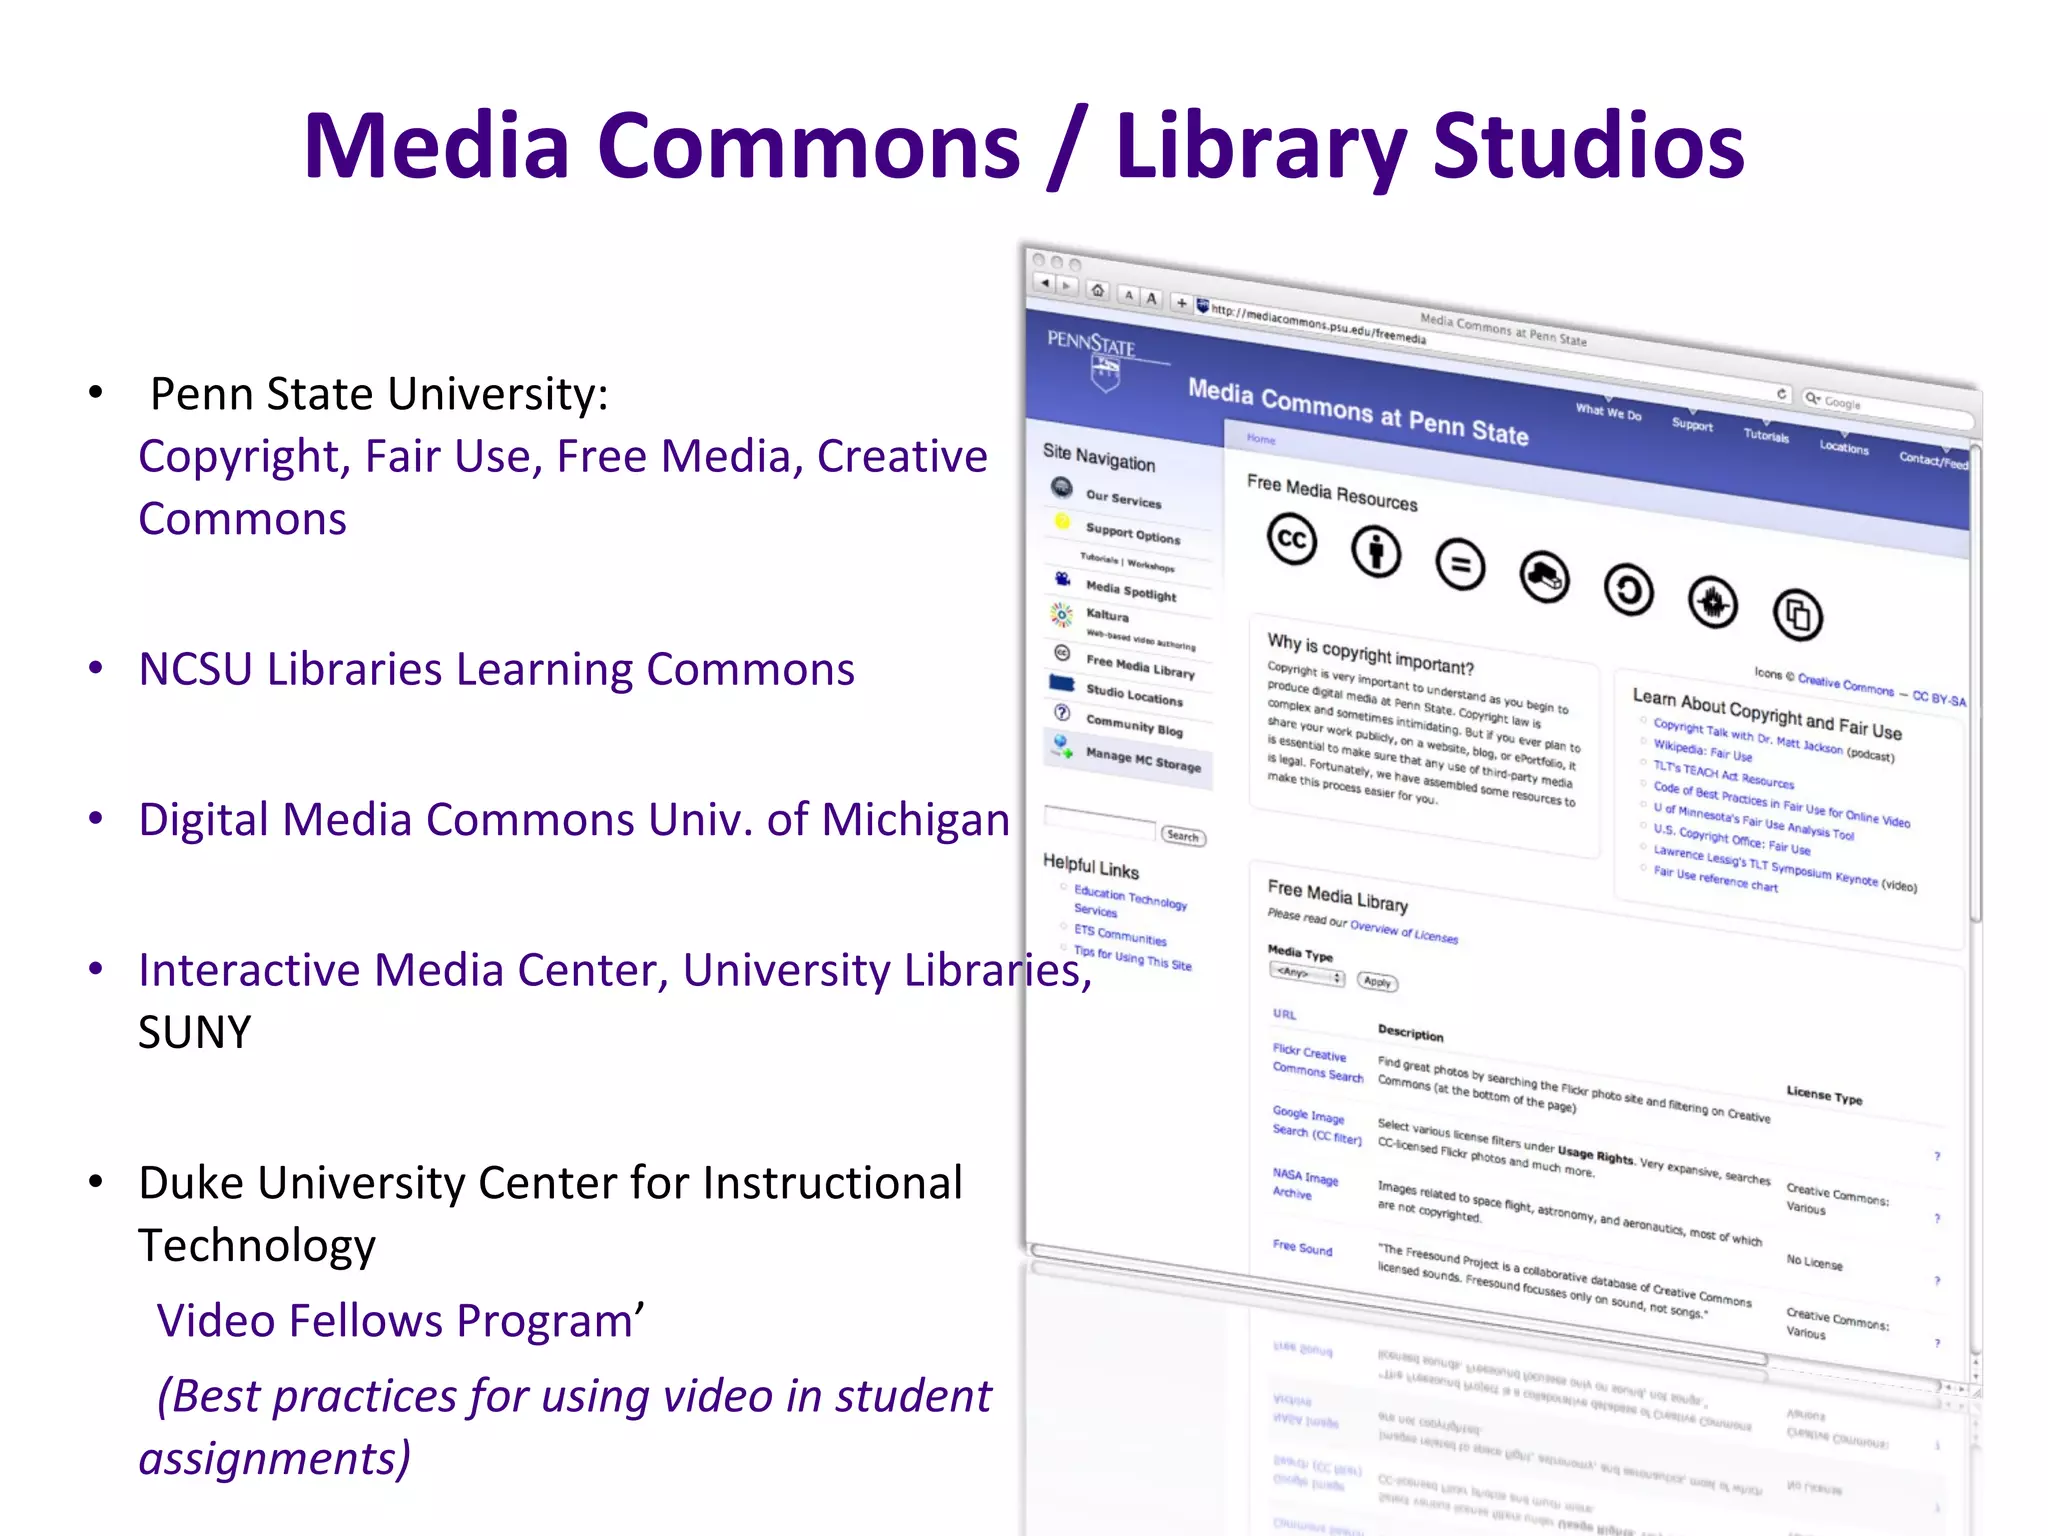Image resolution: width=2048 pixels, height=1536 pixels.
Task: Click the Creative Commons CC icon
Action: (1292, 539)
